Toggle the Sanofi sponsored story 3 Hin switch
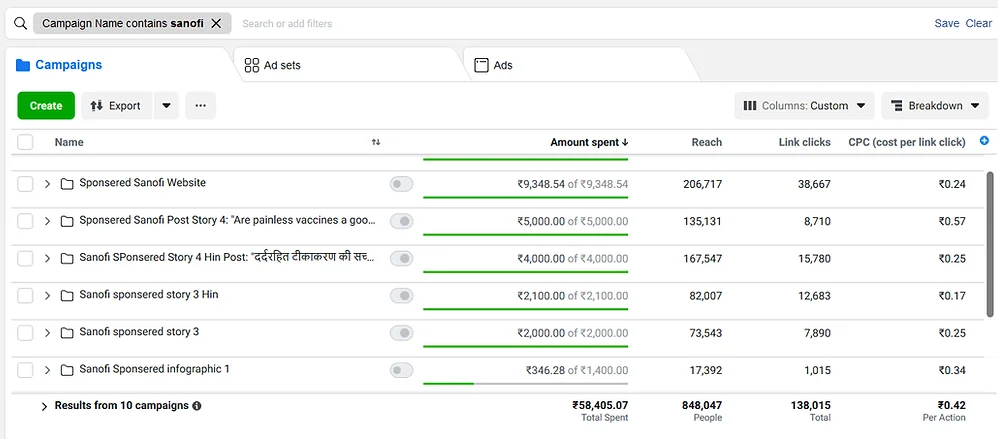Image resolution: width=998 pixels, height=439 pixels. click(x=401, y=295)
